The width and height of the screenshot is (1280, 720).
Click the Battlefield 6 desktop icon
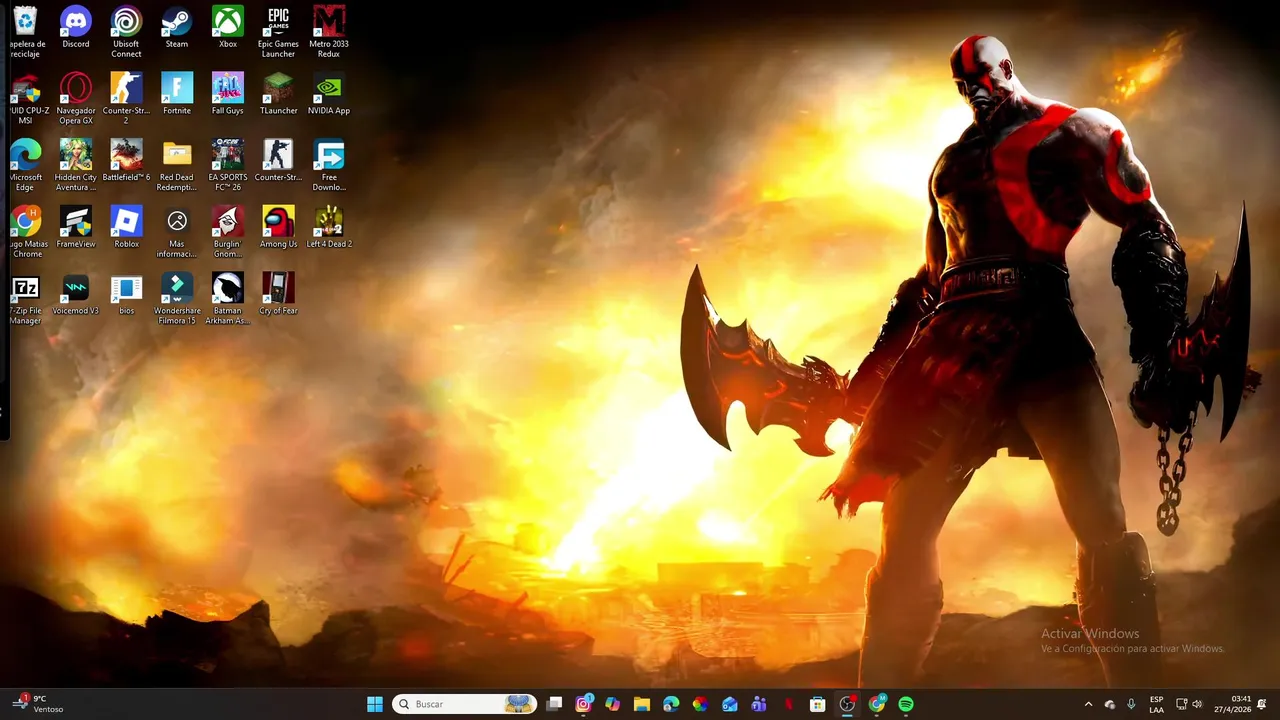coord(126,162)
